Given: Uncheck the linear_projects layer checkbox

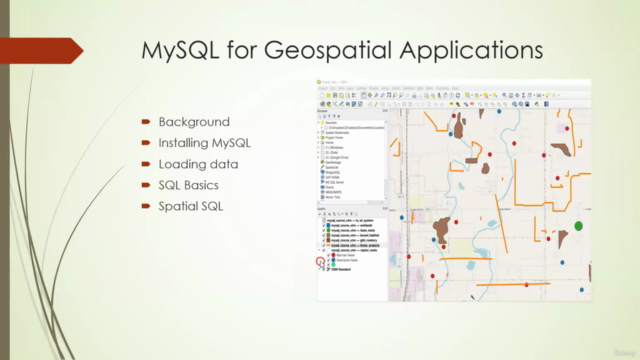Looking at the screenshot, I should (324, 245).
